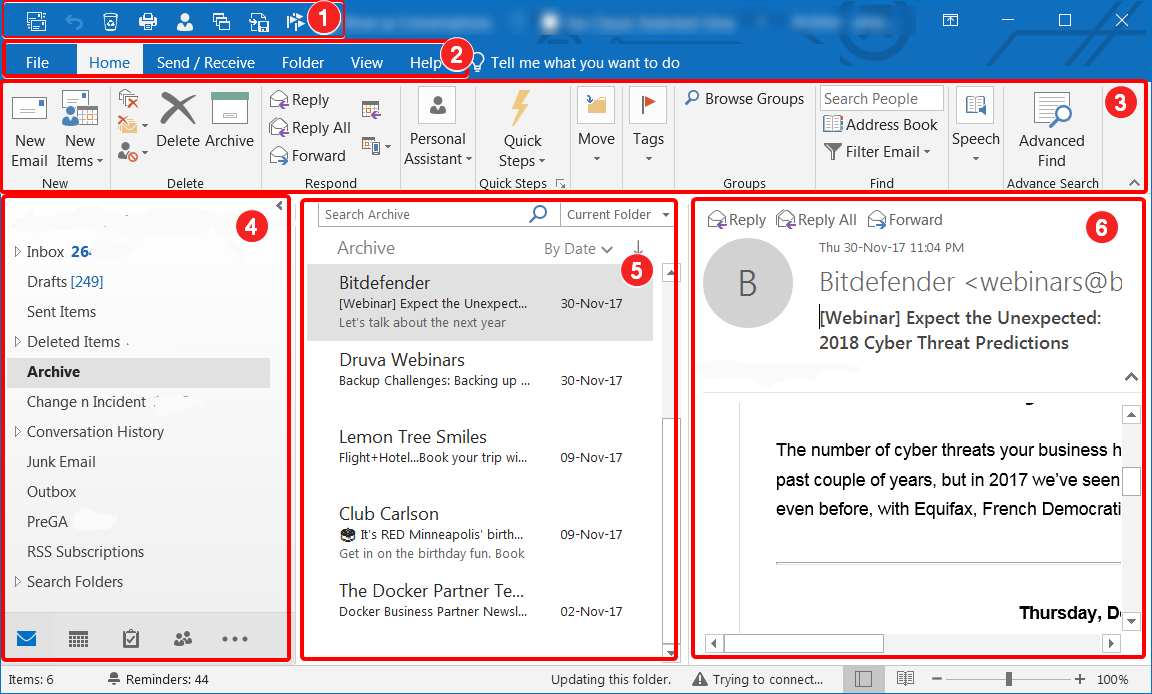Viewport: 1152px width, 694px height.
Task: Click the search magnifier icon
Action: [539, 214]
